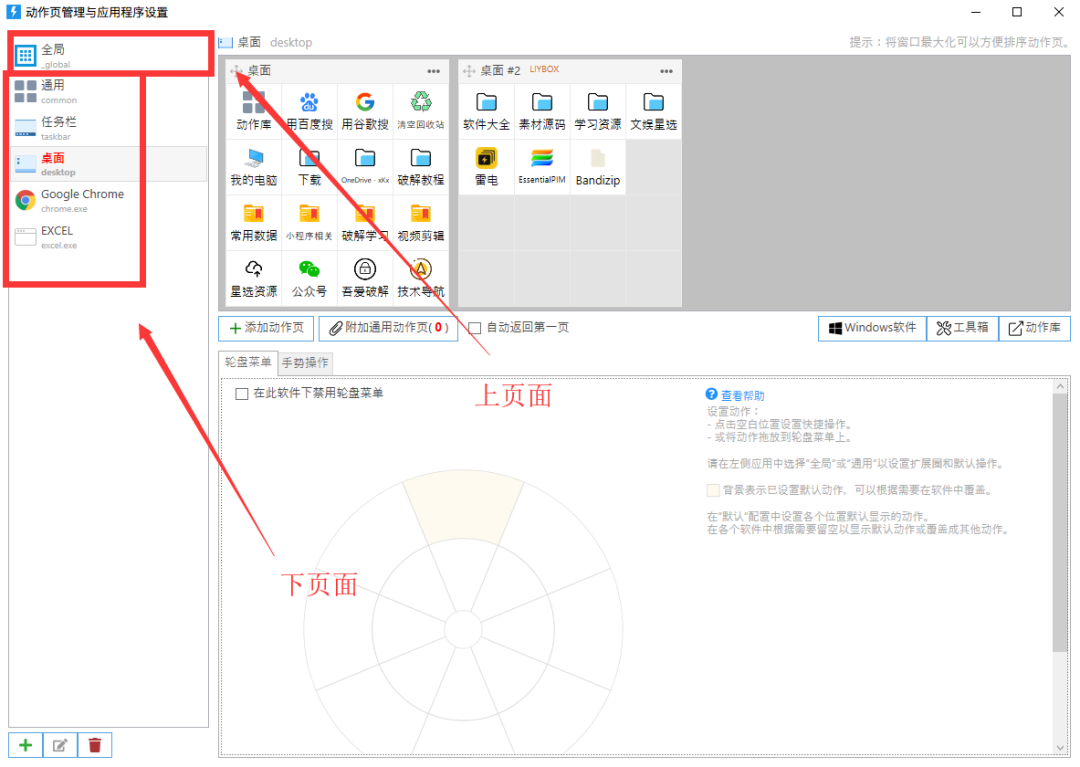Click the 附加通用动作页 button
Image resolution: width=1080 pixels, height=767 pixels.
pyautogui.click(x=388, y=328)
